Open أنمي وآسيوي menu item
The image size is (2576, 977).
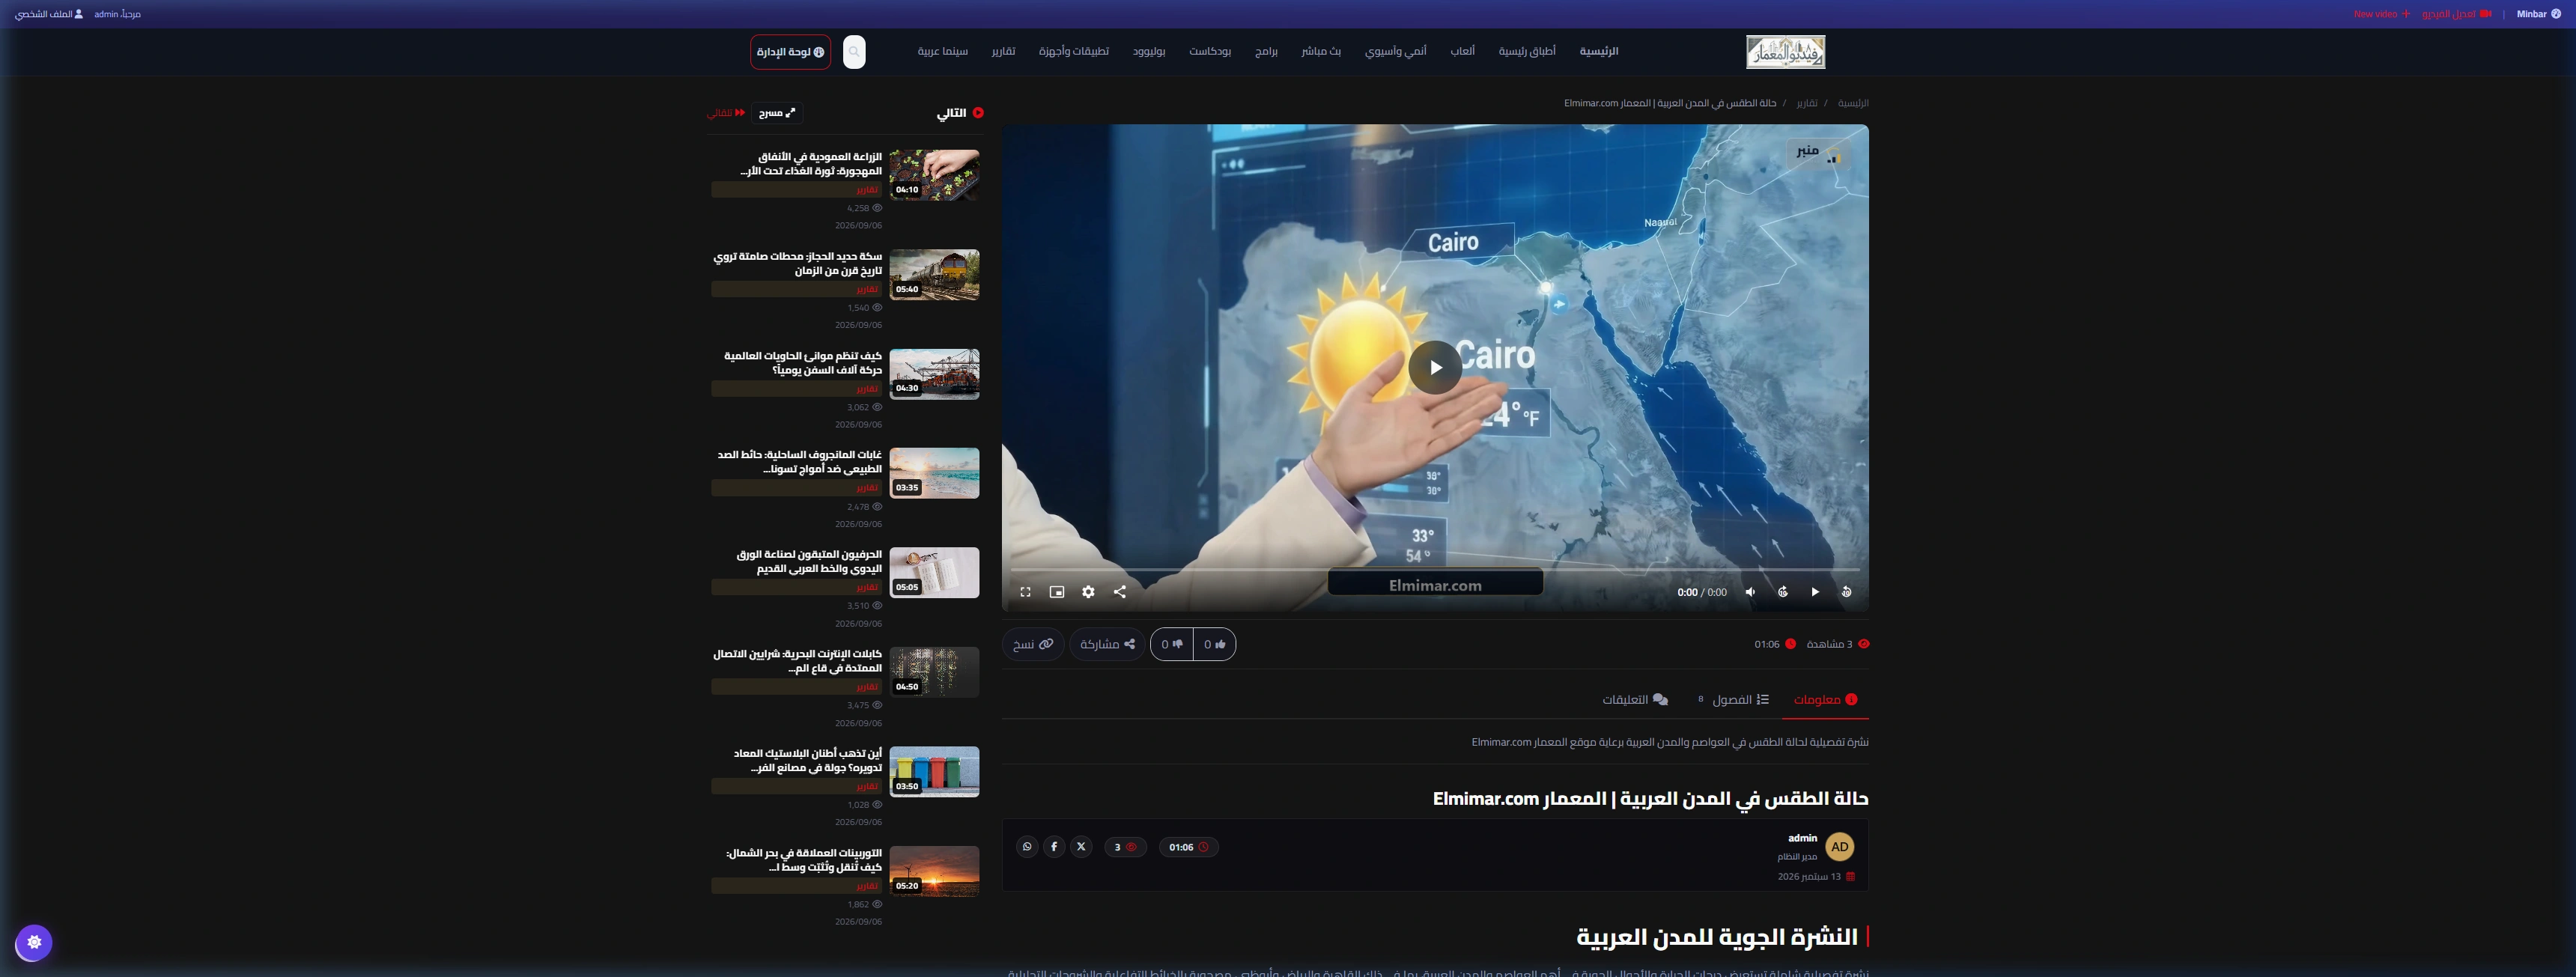pyautogui.click(x=1395, y=51)
